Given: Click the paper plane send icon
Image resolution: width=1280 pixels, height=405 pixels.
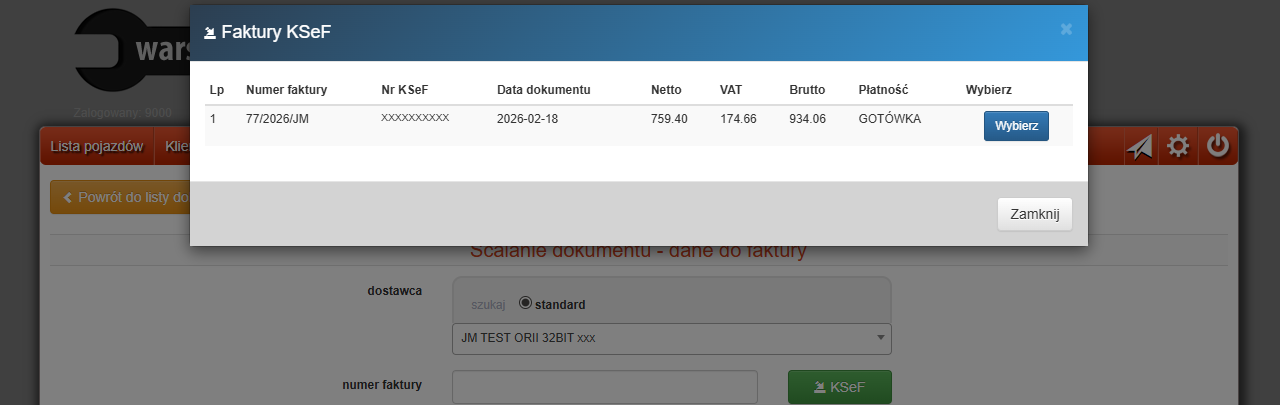Looking at the screenshot, I should (x=1139, y=146).
